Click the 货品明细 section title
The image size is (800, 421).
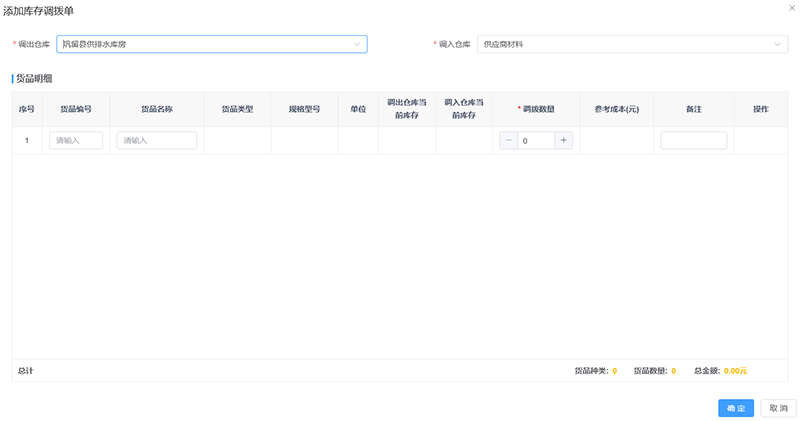coord(34,79)
